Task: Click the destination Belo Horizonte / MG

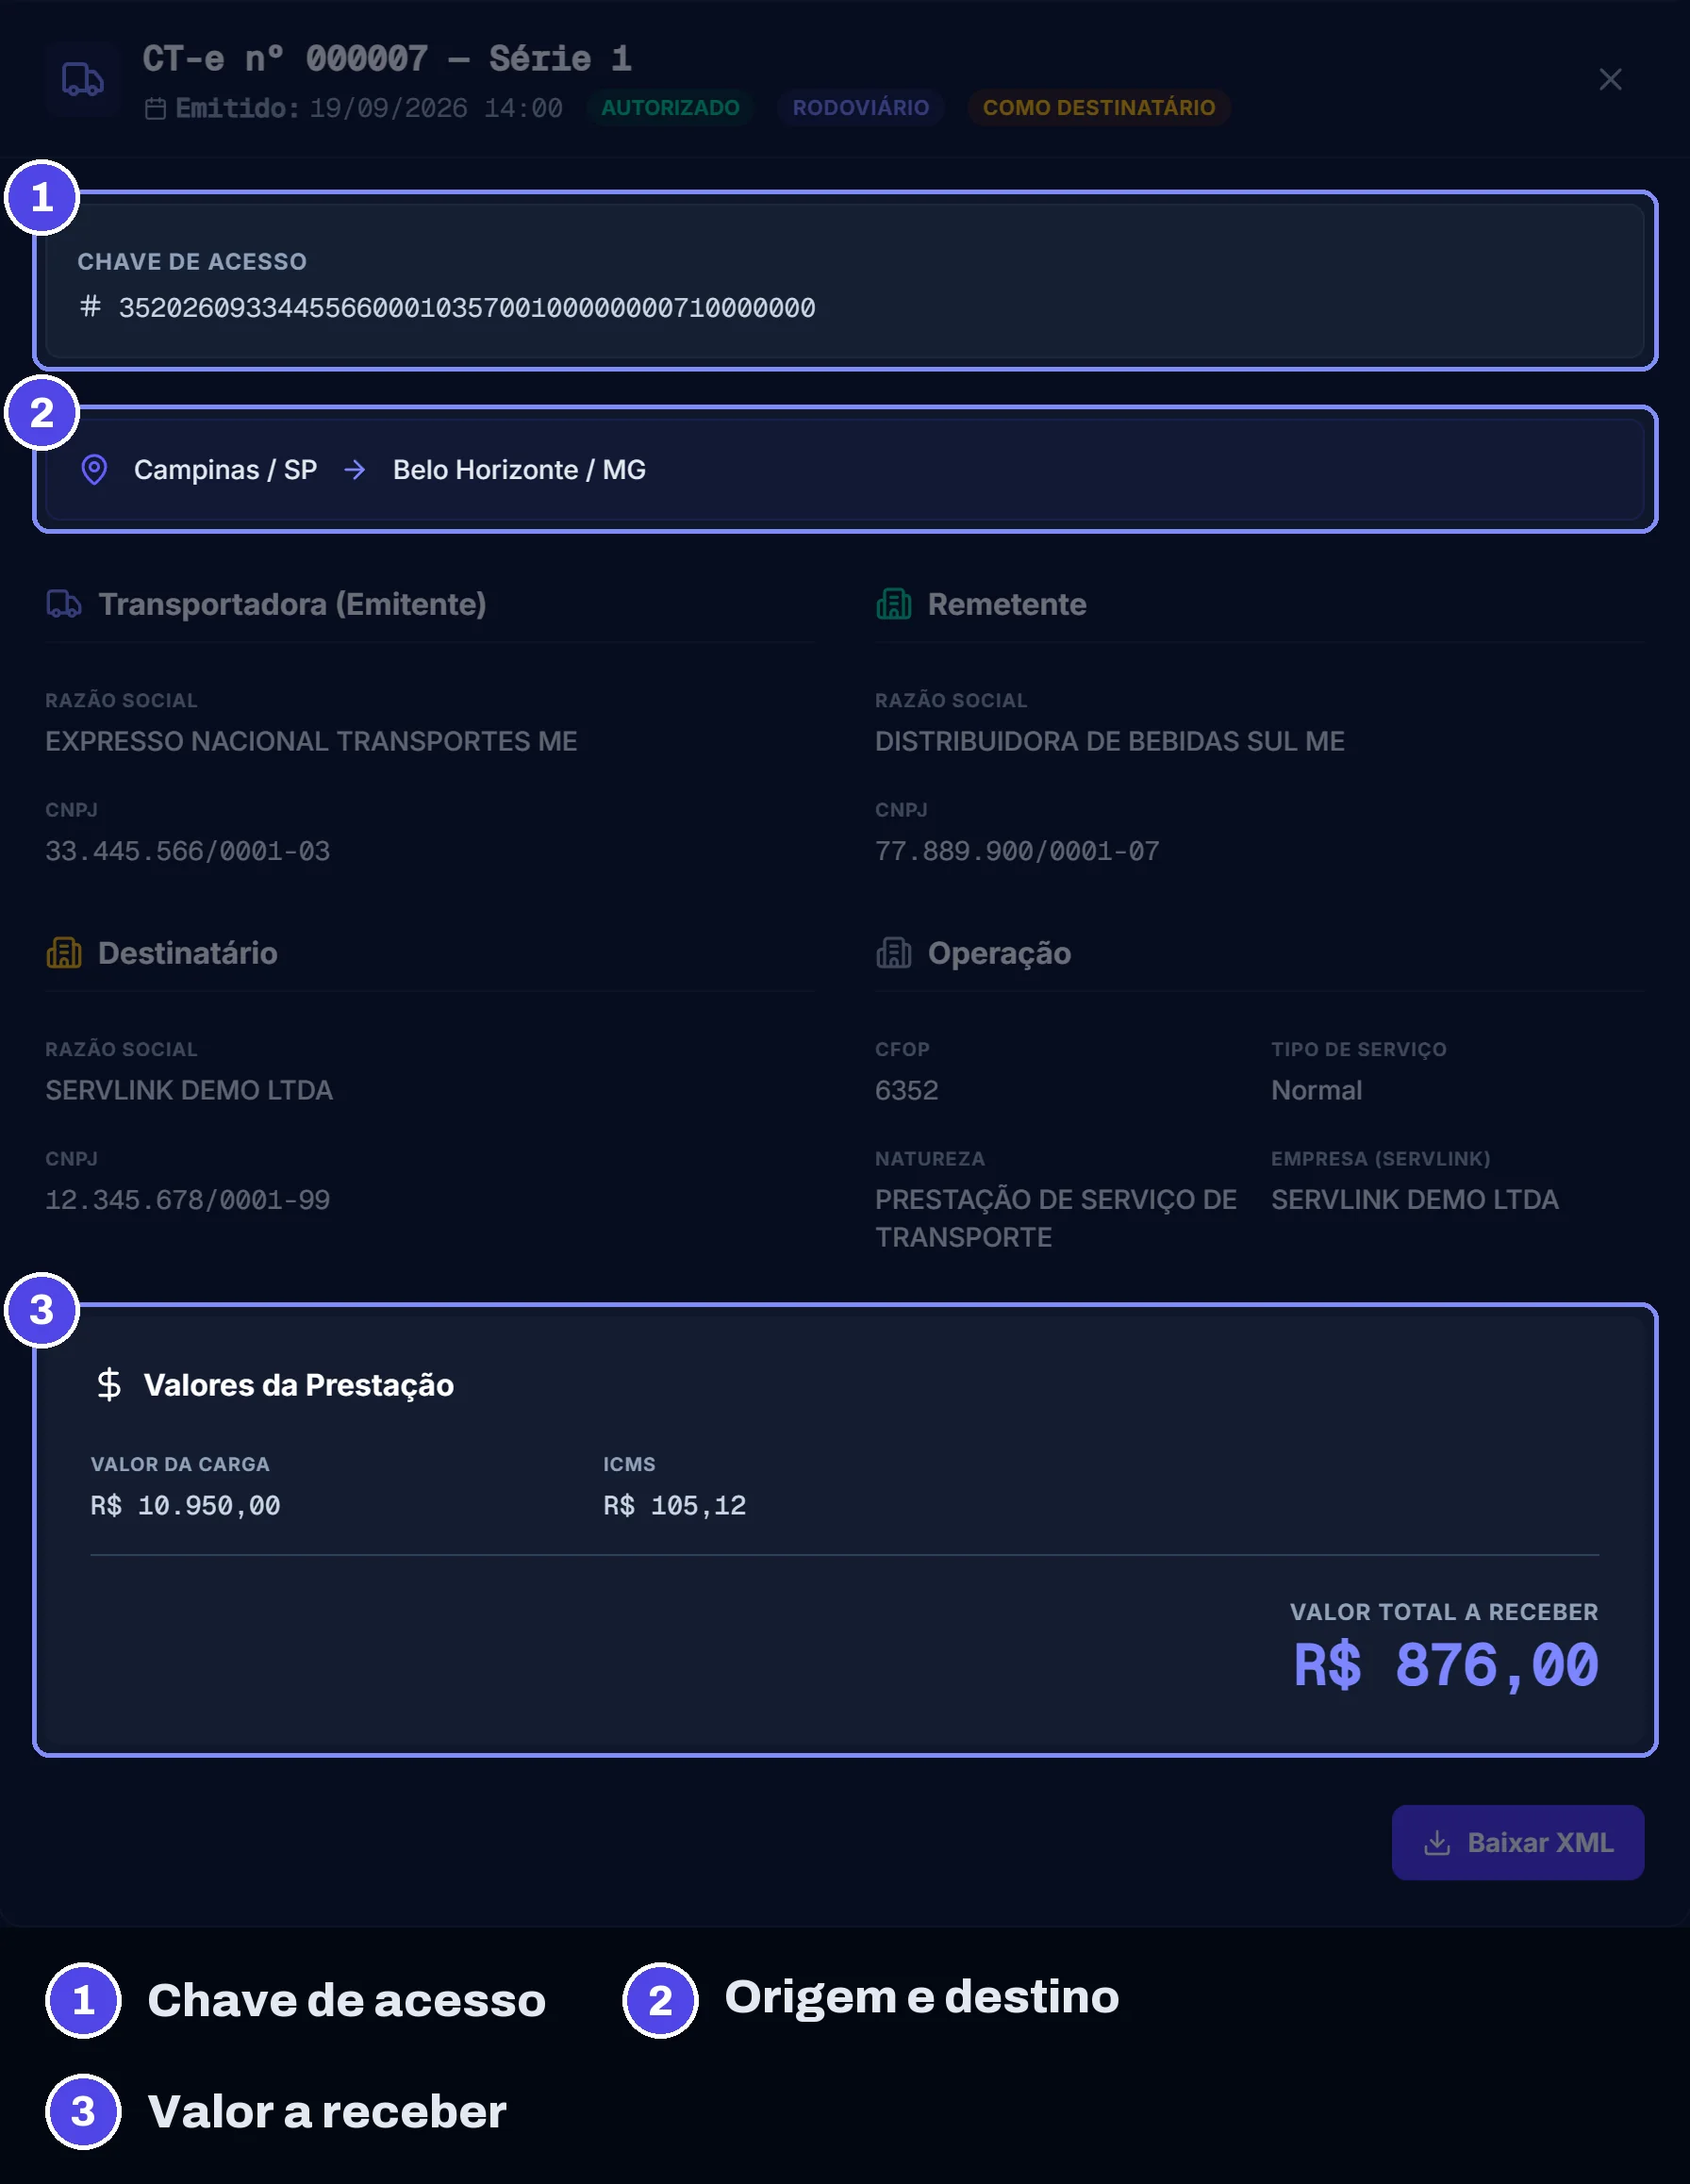Action: [519, 469]
